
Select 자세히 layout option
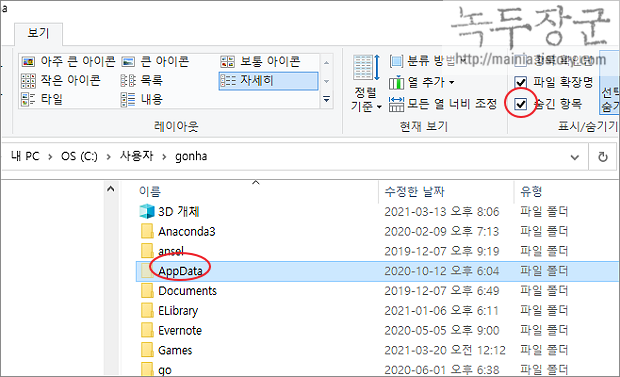pyautogui.click(x=268, y=81)
